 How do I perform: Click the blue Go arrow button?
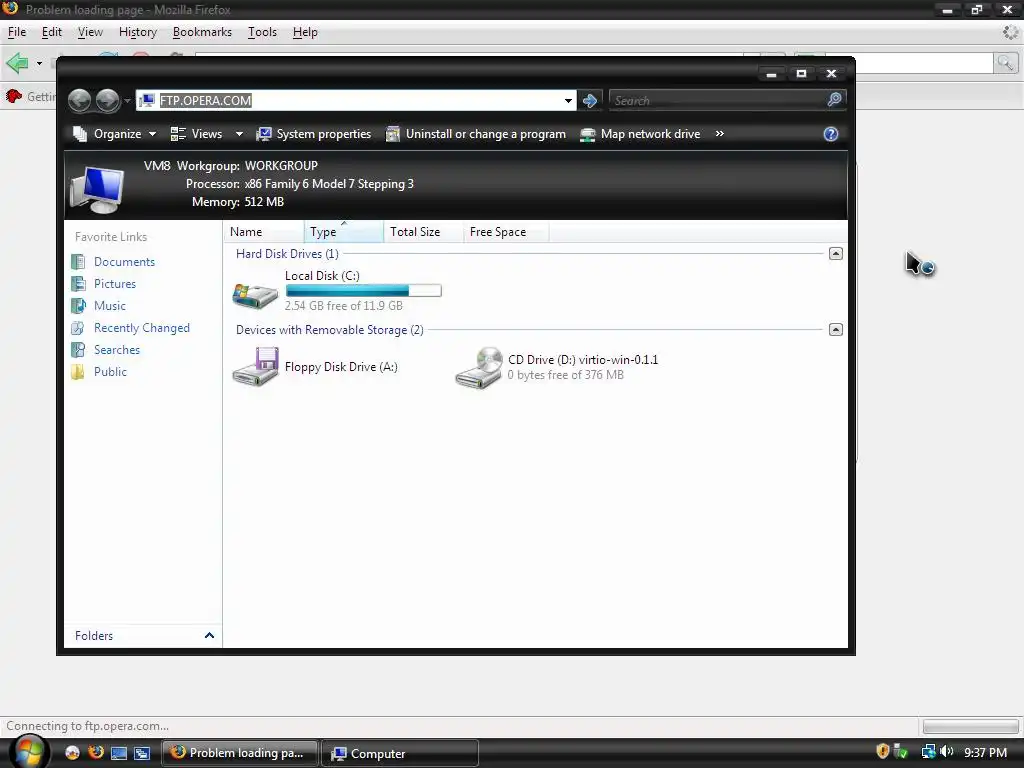point(590,101)
